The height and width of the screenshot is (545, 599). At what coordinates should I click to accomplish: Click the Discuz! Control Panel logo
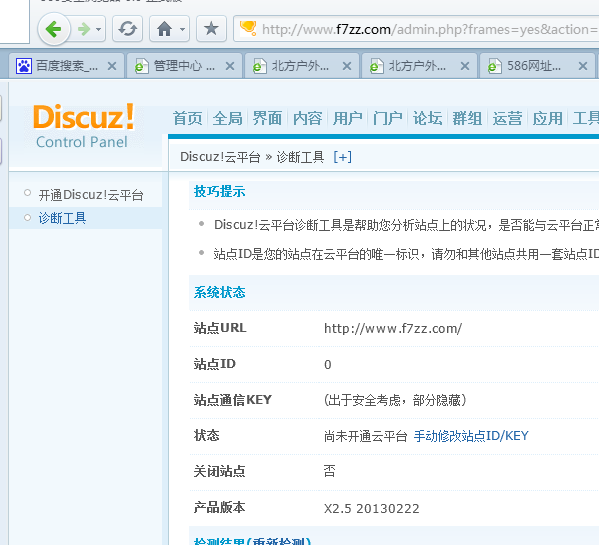(84, 126)
